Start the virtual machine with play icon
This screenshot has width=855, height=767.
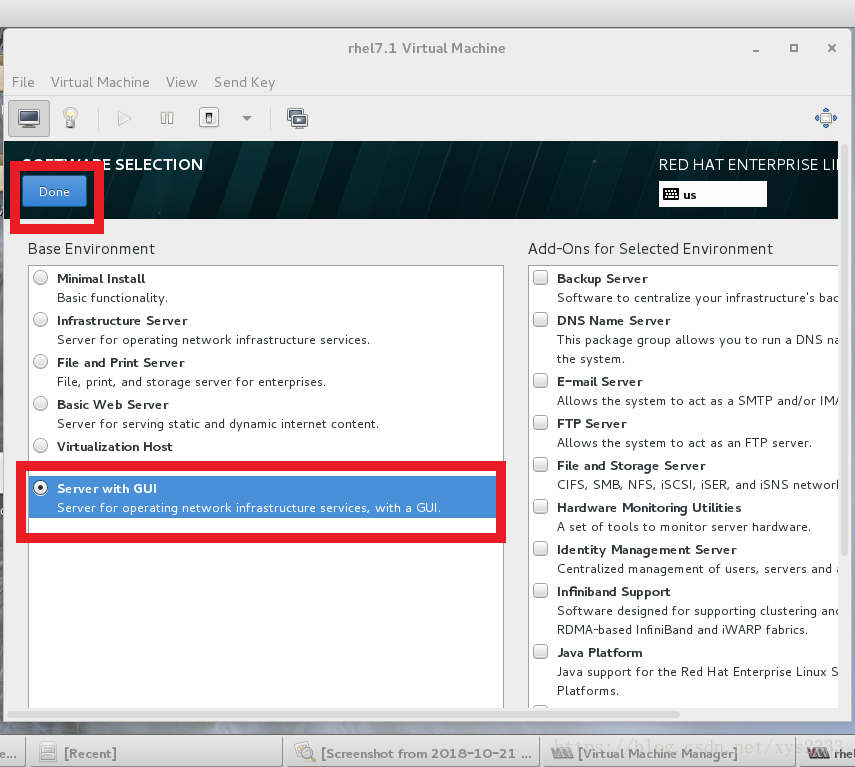click(124, 118)
